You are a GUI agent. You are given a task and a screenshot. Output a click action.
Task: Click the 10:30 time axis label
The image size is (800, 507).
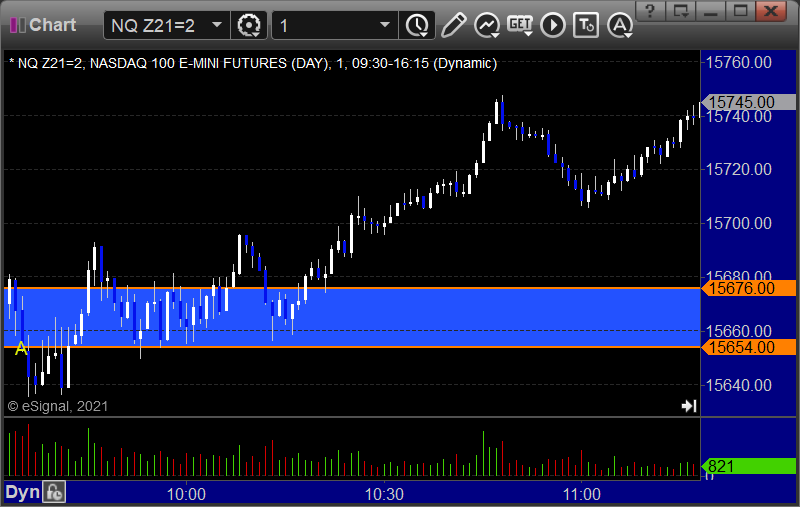coord(384,494)
